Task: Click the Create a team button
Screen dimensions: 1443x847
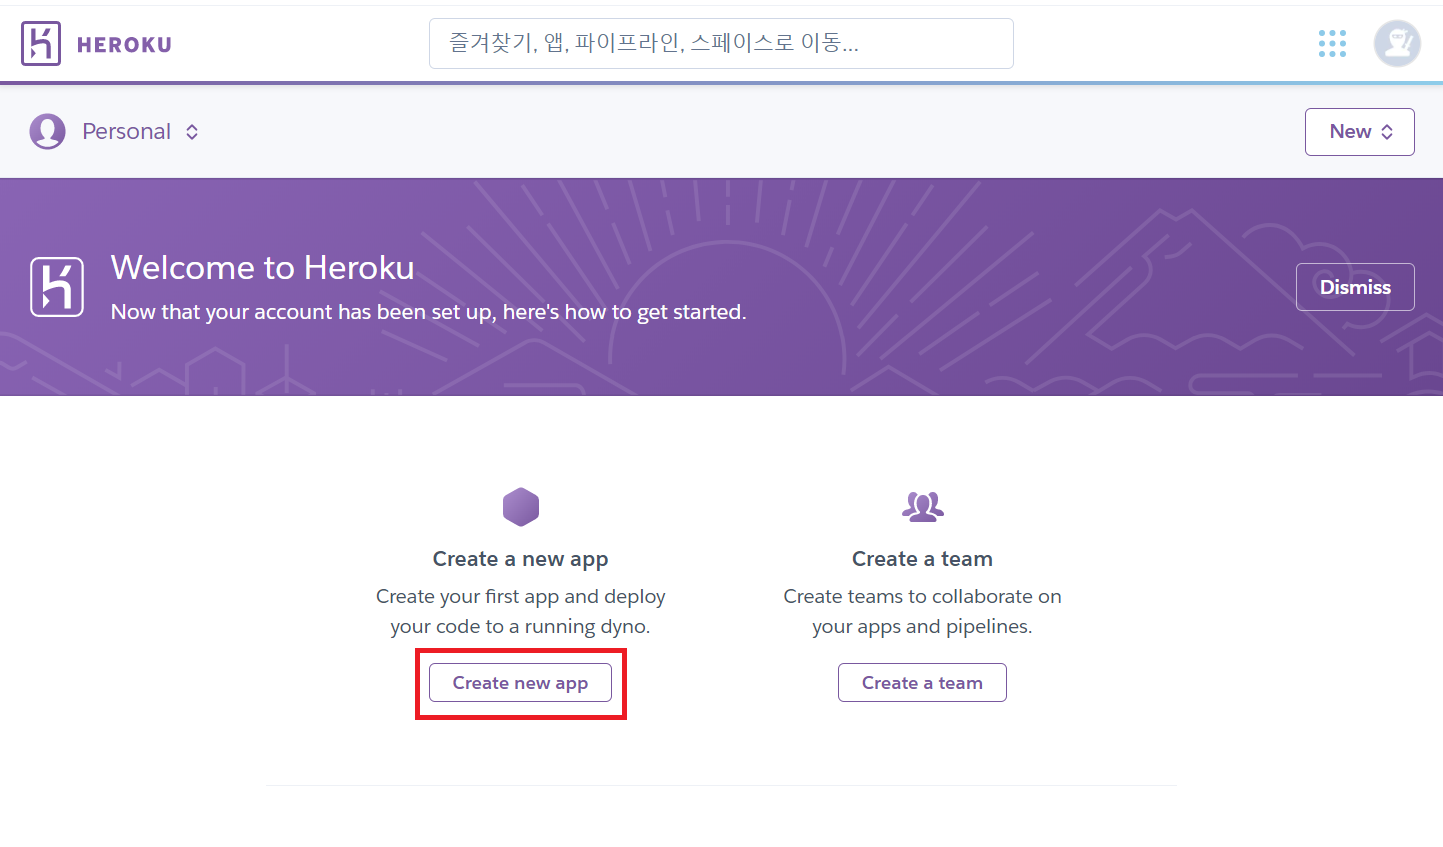Action: 922,683
